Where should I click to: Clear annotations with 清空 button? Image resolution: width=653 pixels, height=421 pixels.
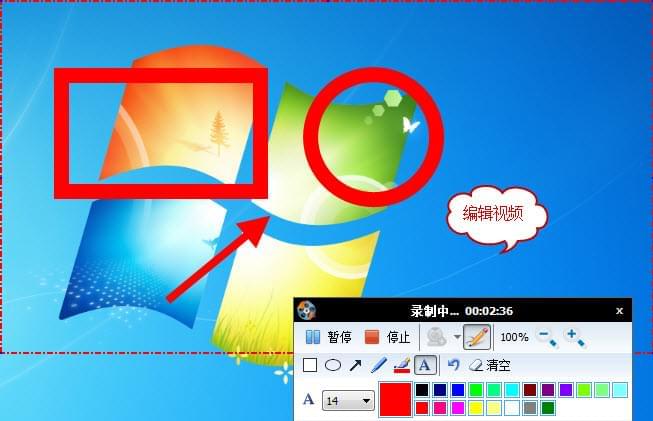tap(490, 365)
